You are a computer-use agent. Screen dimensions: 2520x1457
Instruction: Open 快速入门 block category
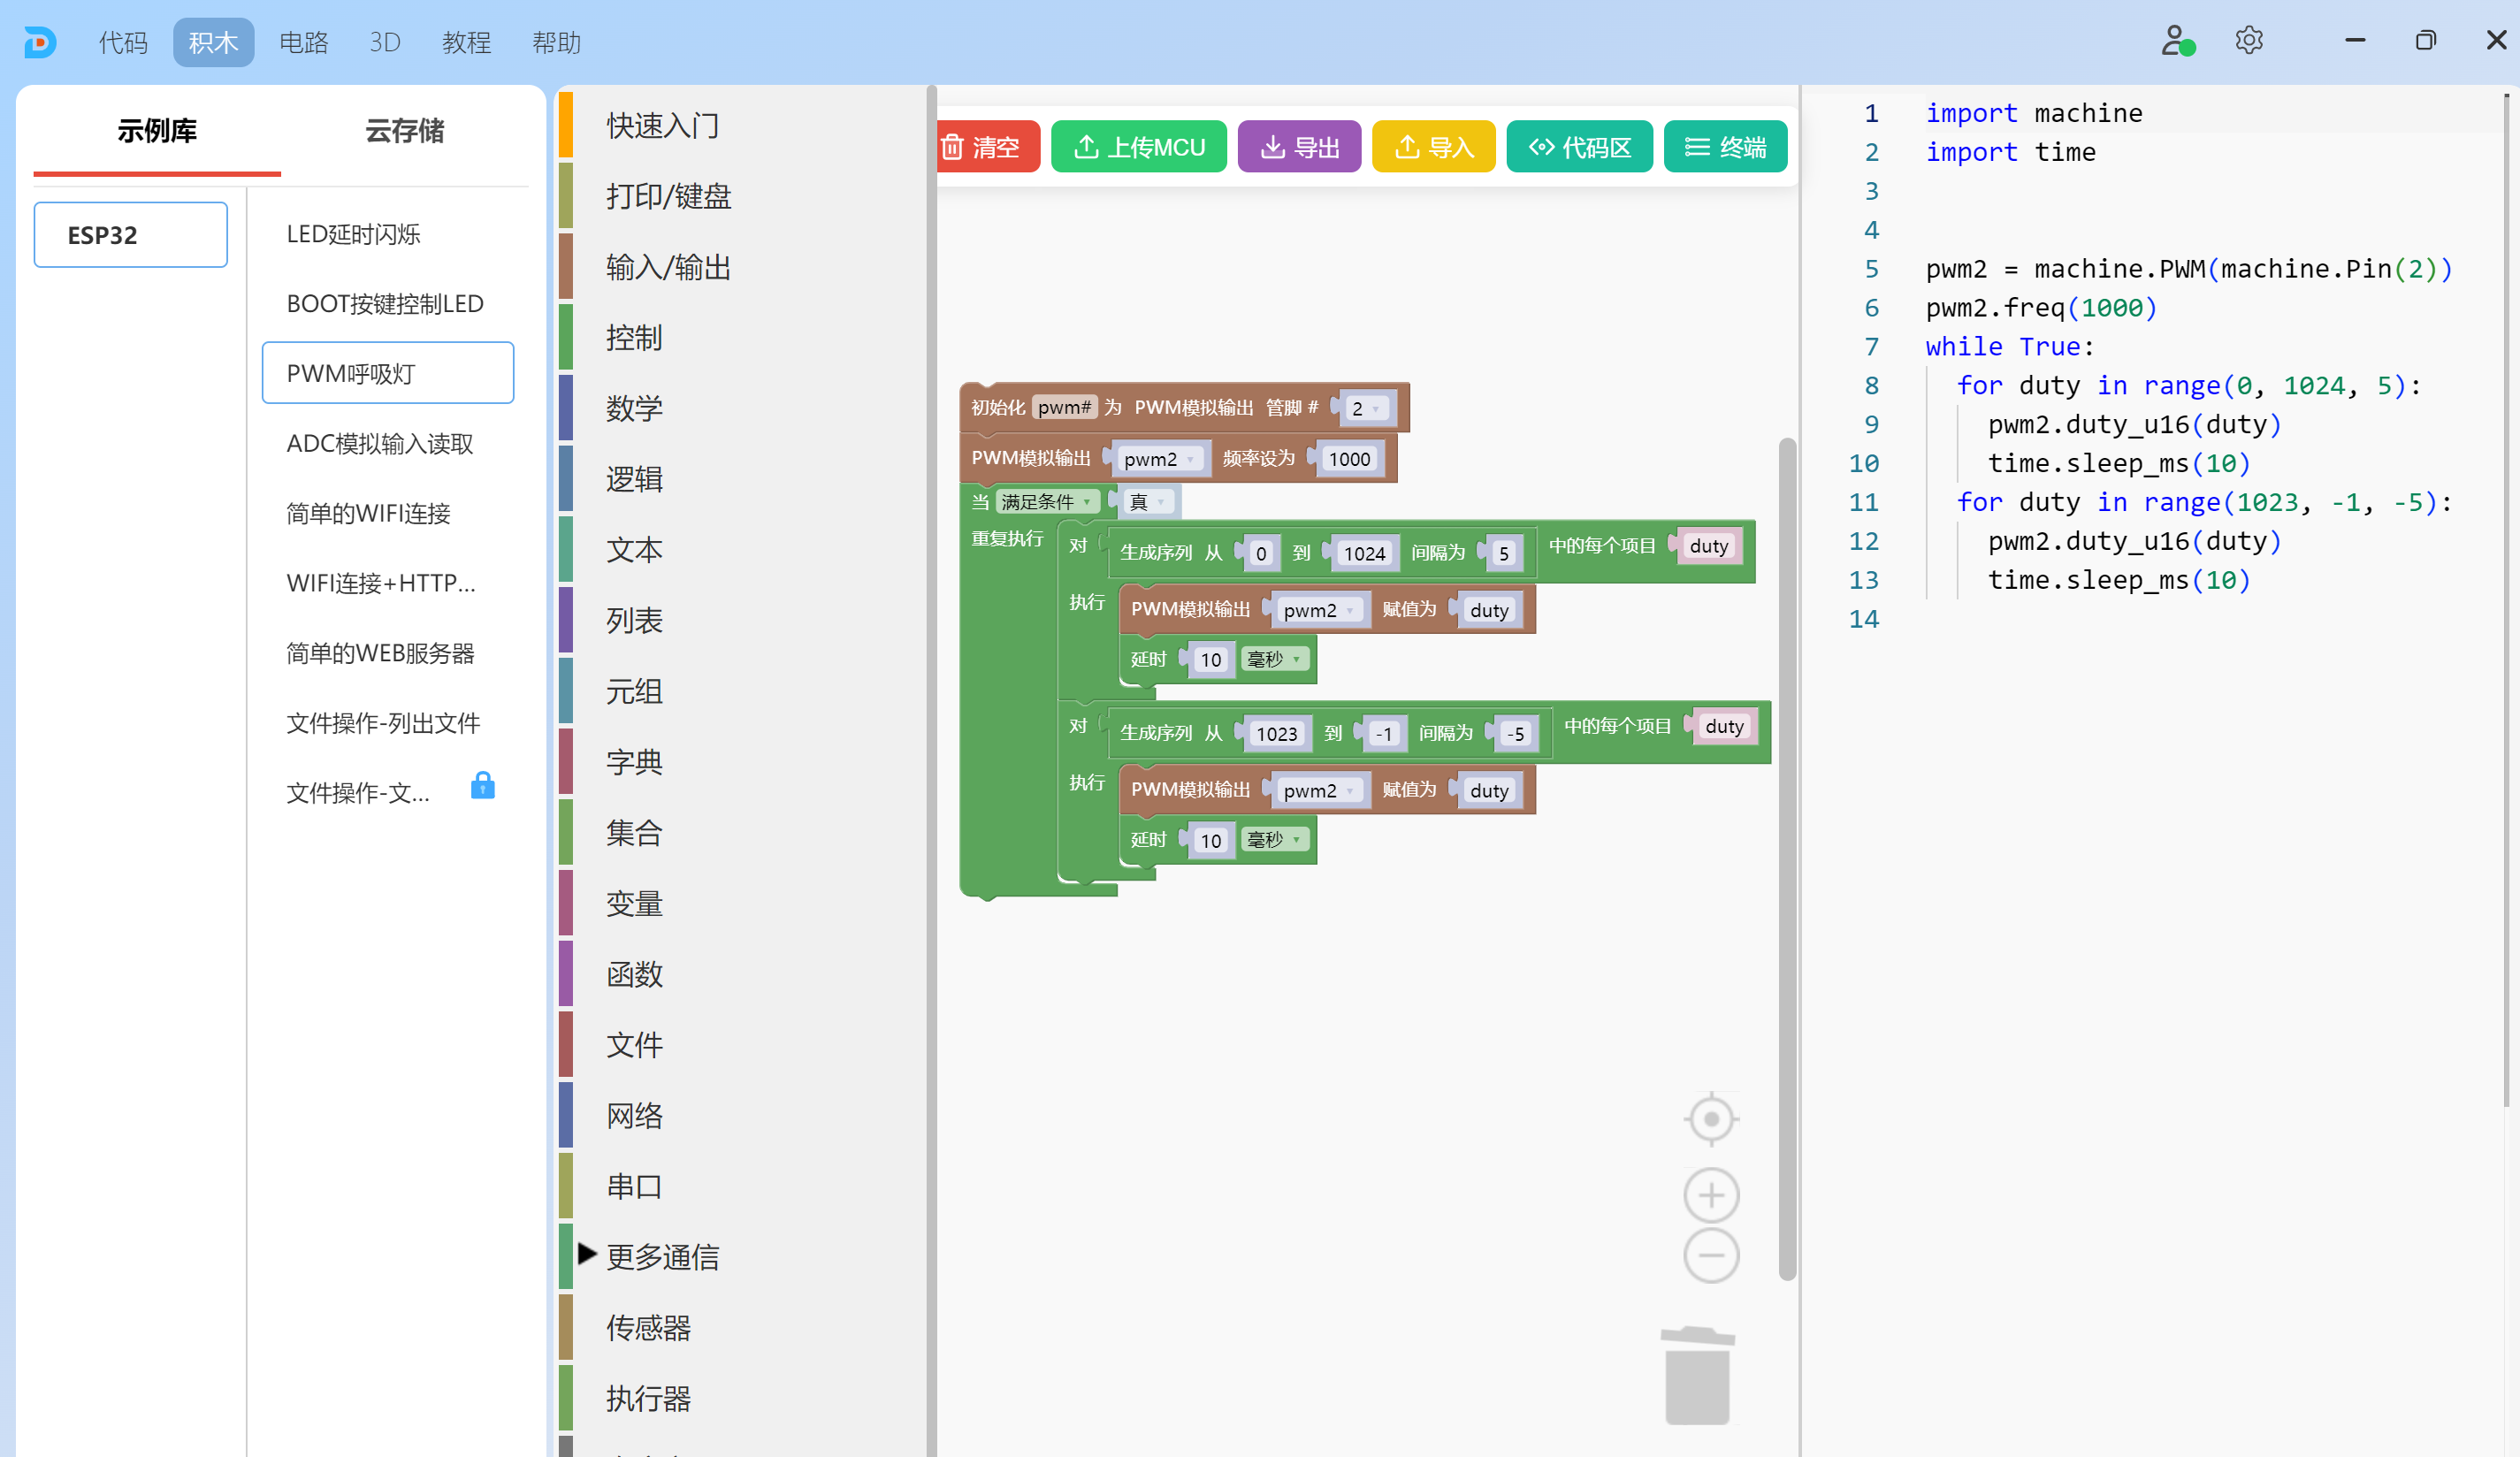(662, 126)
